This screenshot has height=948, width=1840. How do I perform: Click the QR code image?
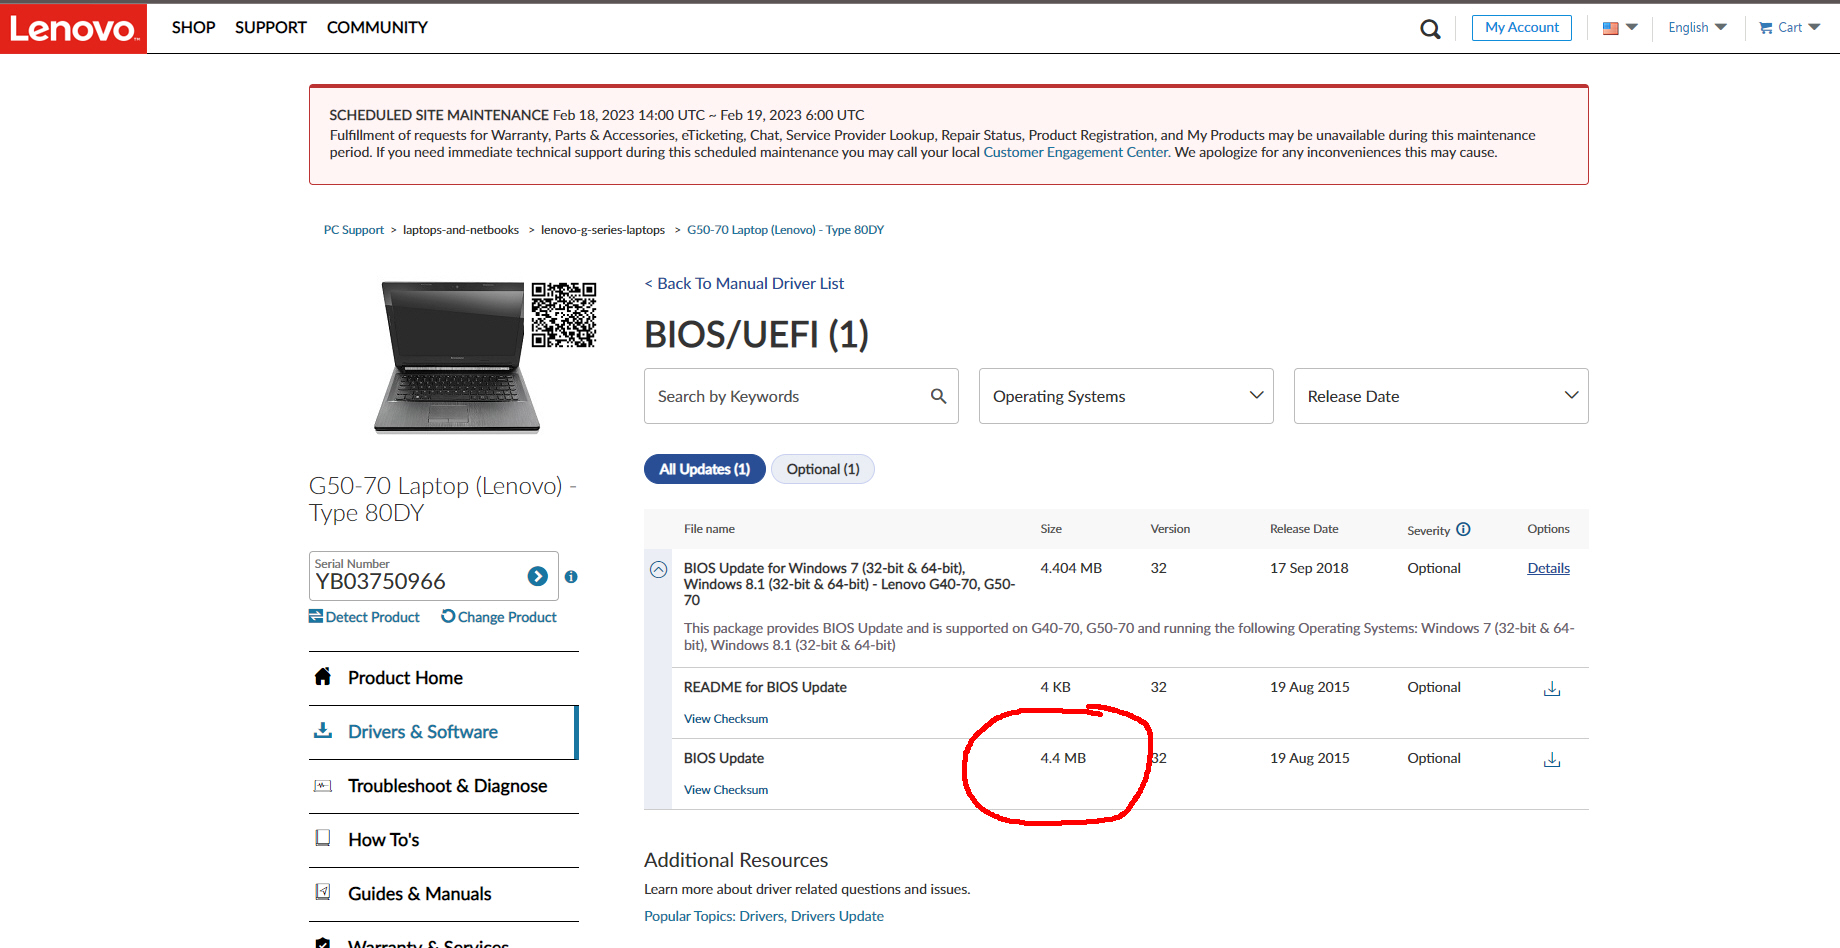[x=564, y=315]
